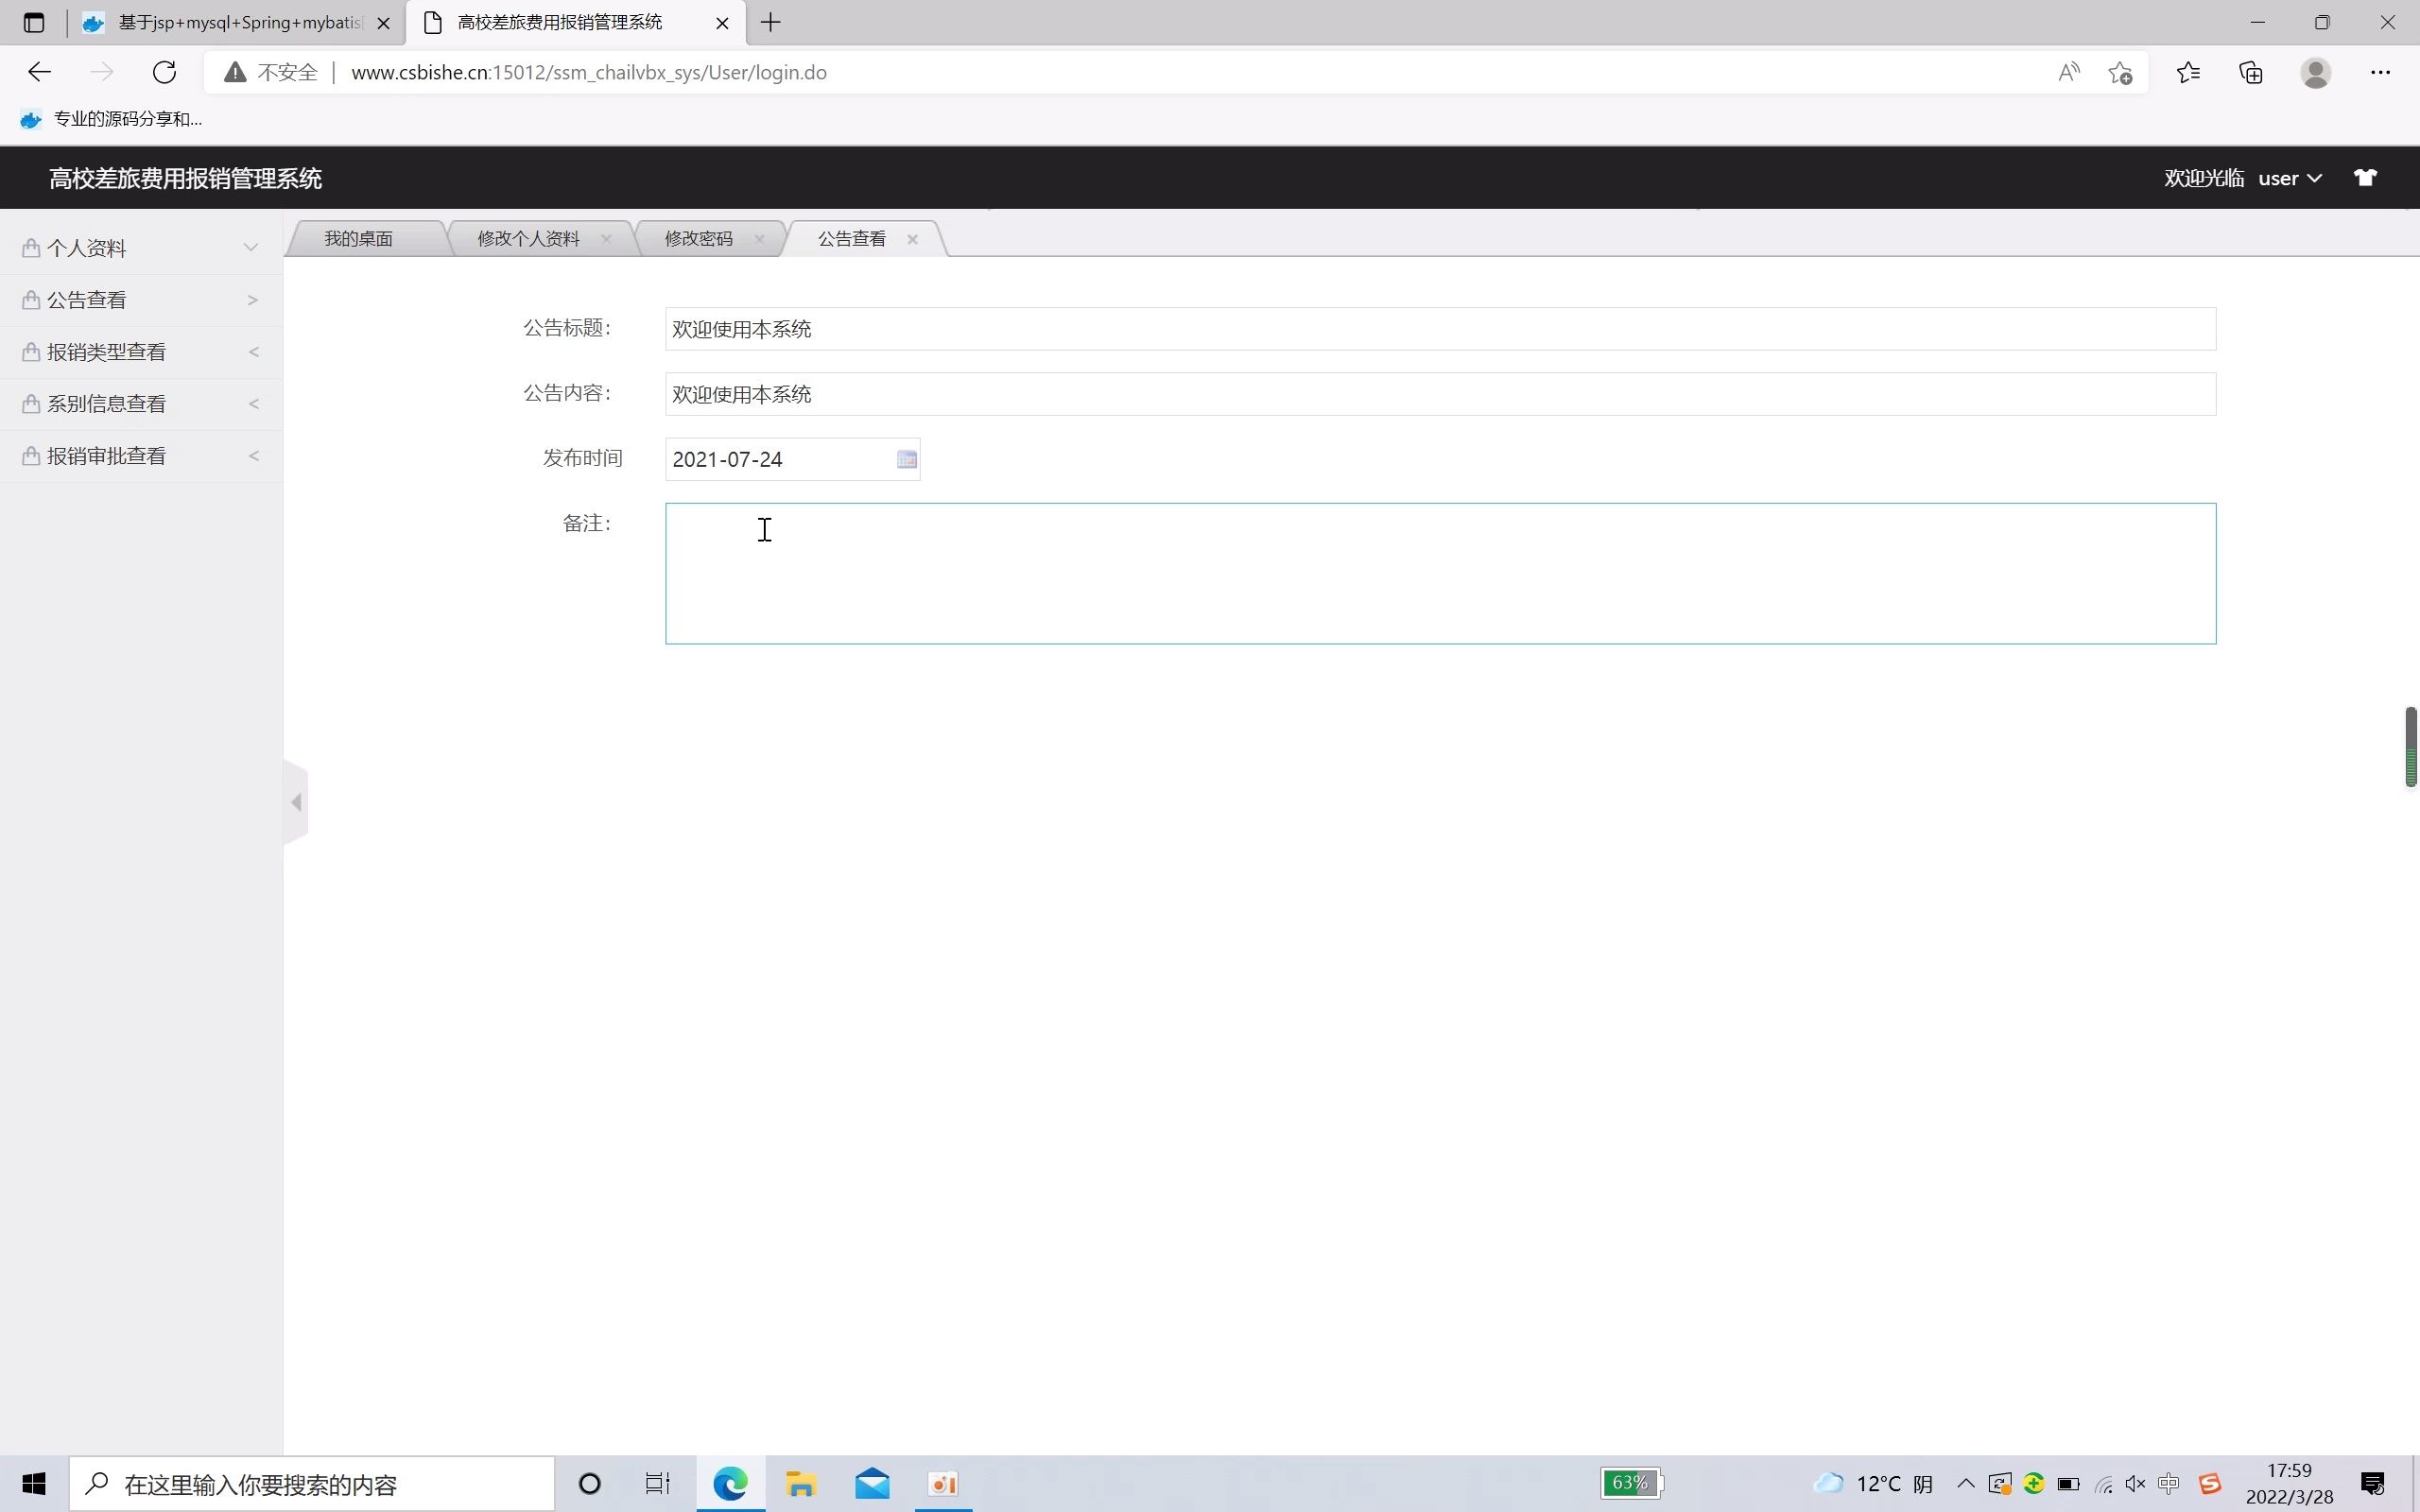Refresh the page
Image resolution: width=2420 pixels, height=1512 pixels.
[x=164, y=72]
